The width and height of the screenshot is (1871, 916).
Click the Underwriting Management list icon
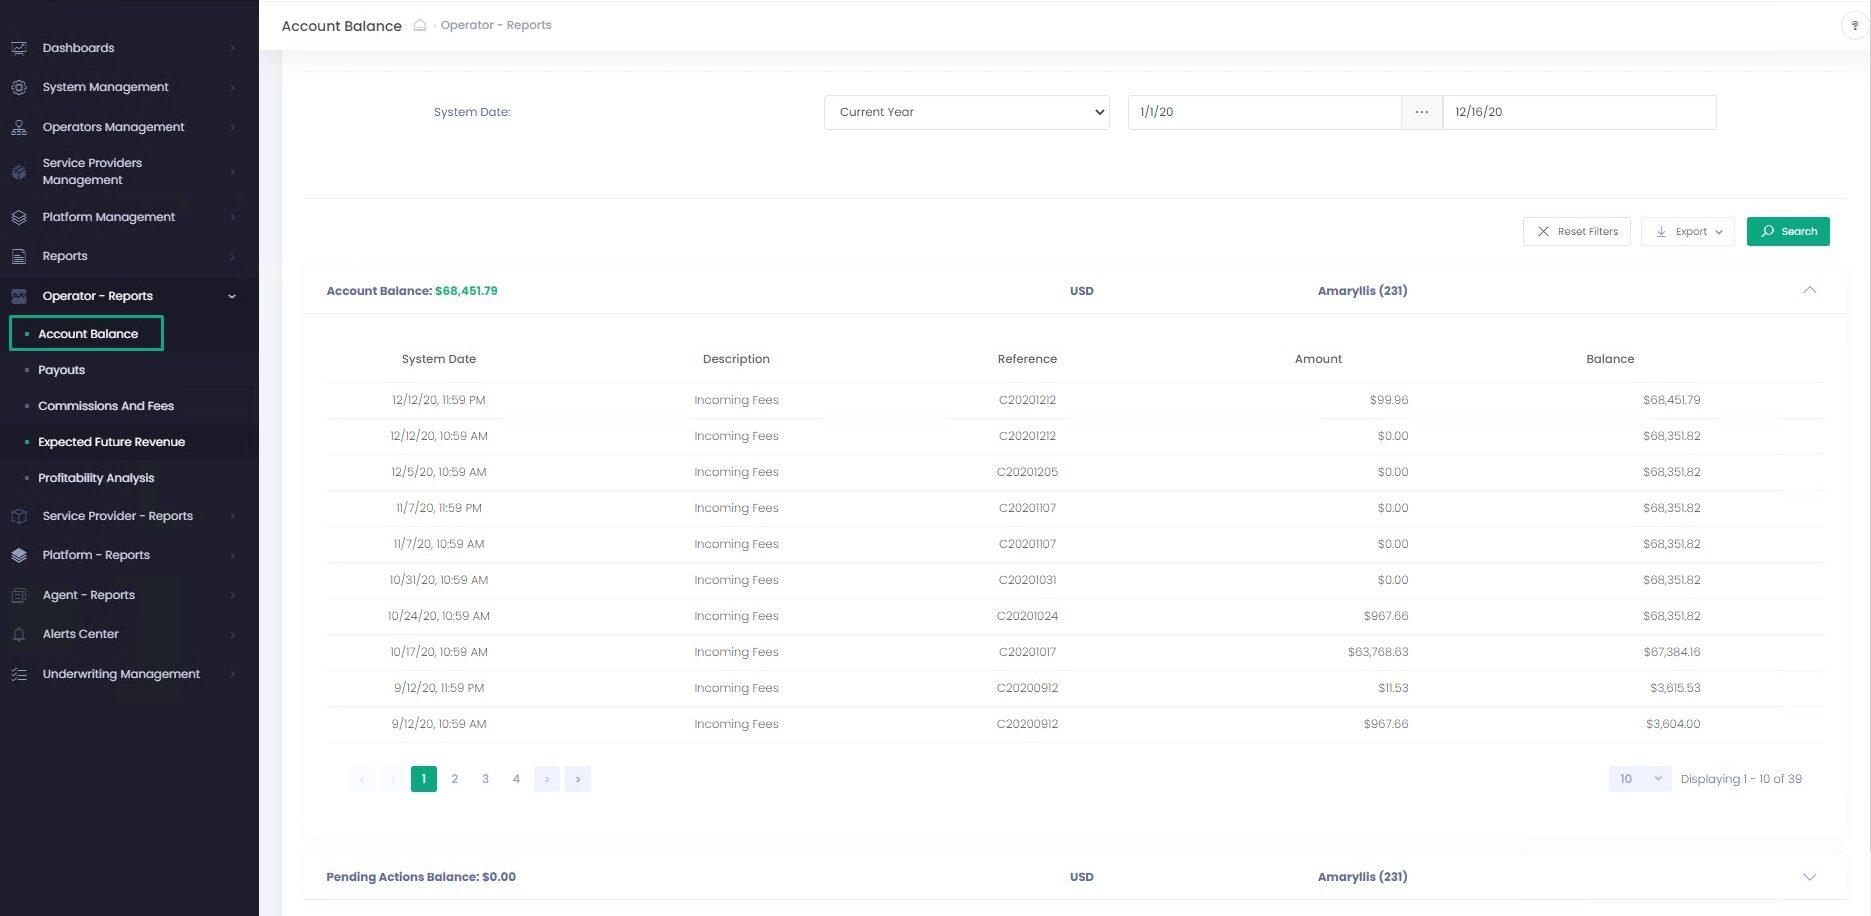19,674
